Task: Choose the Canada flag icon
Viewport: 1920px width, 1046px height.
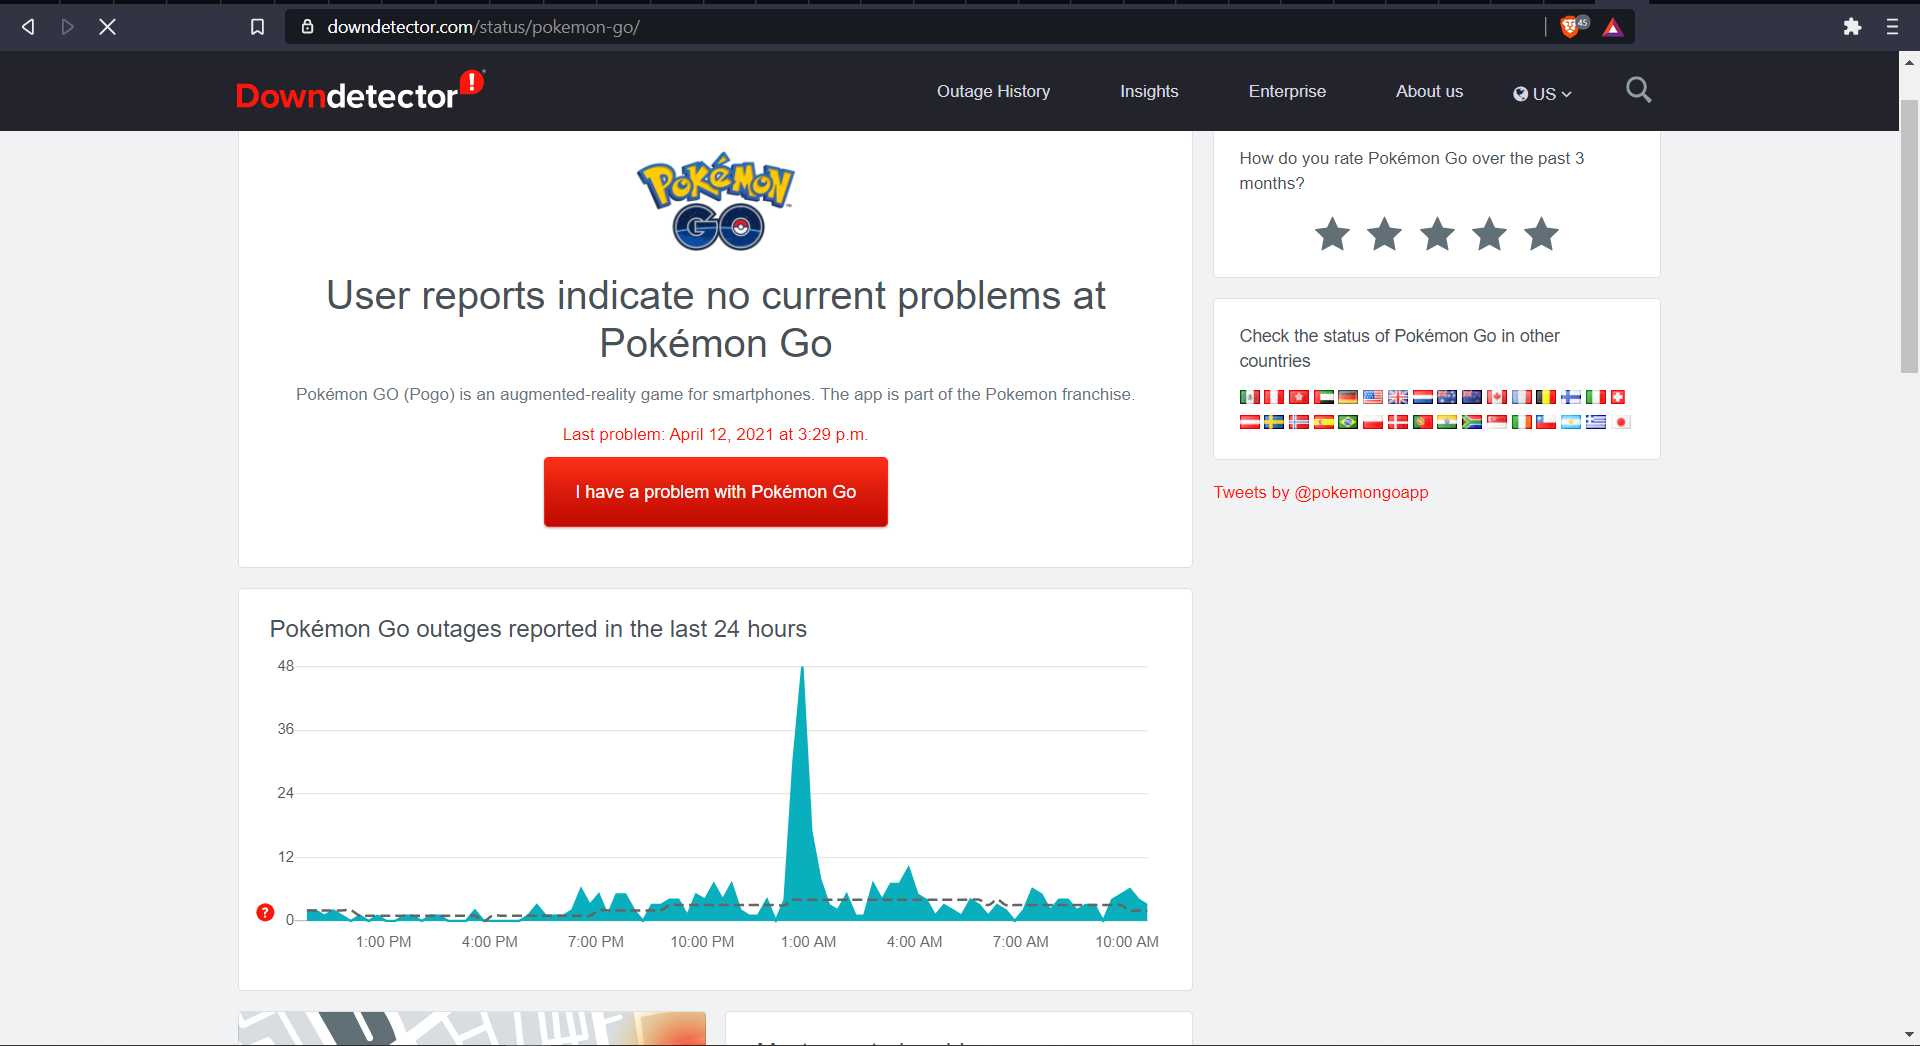Action: point(1497,397)
